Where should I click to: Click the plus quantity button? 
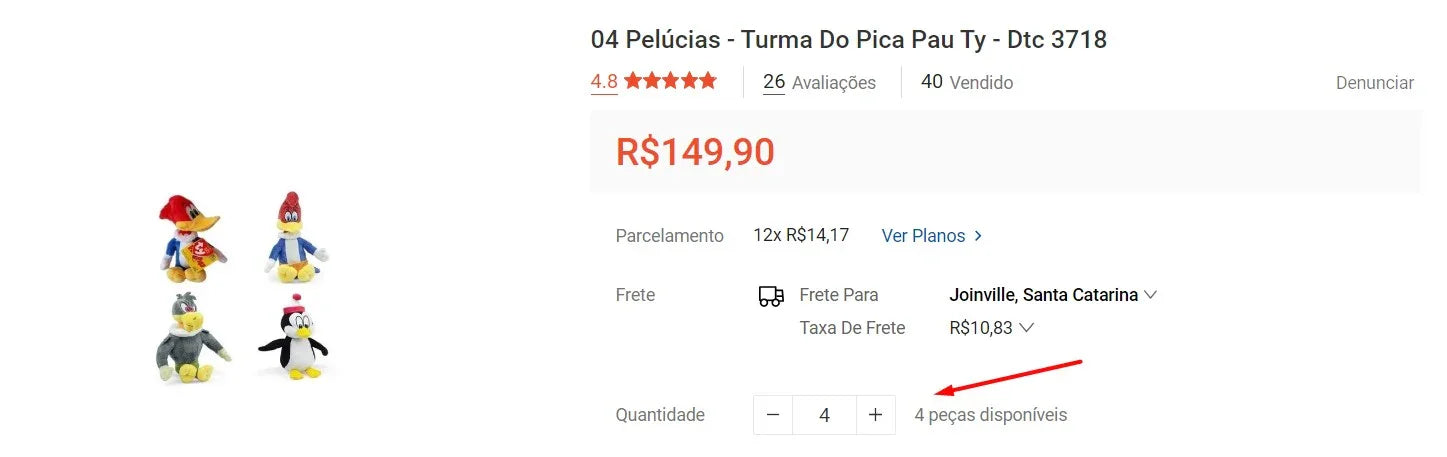875,415
